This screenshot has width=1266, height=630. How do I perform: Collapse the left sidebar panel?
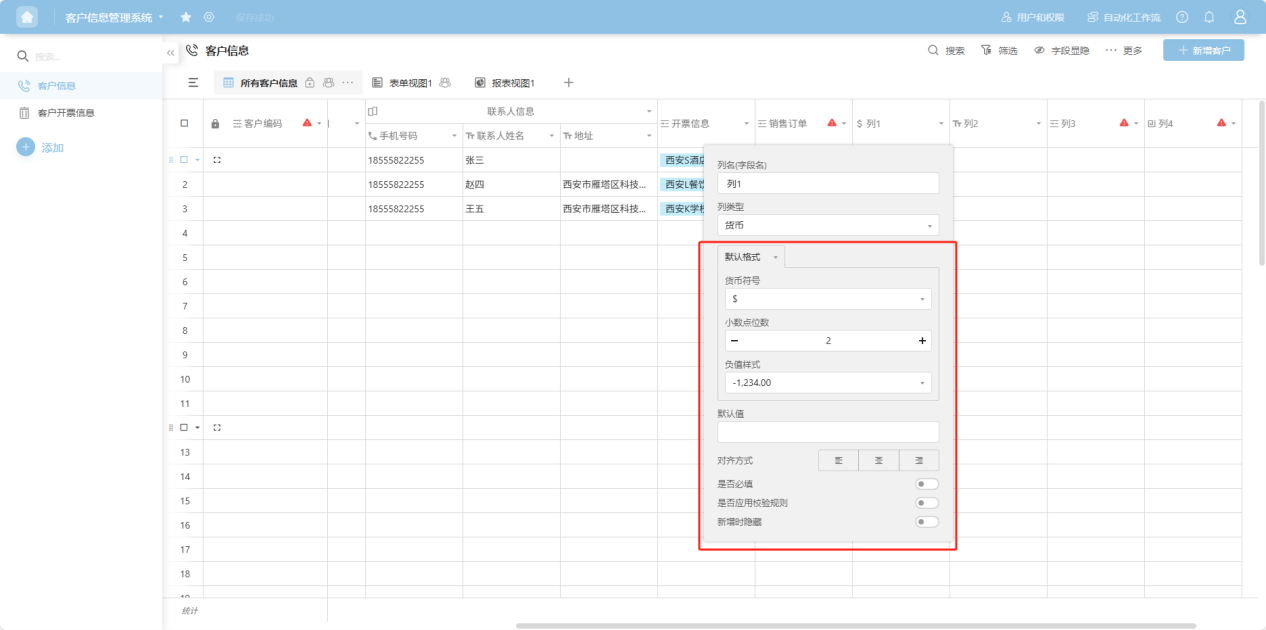coord(170,52)
